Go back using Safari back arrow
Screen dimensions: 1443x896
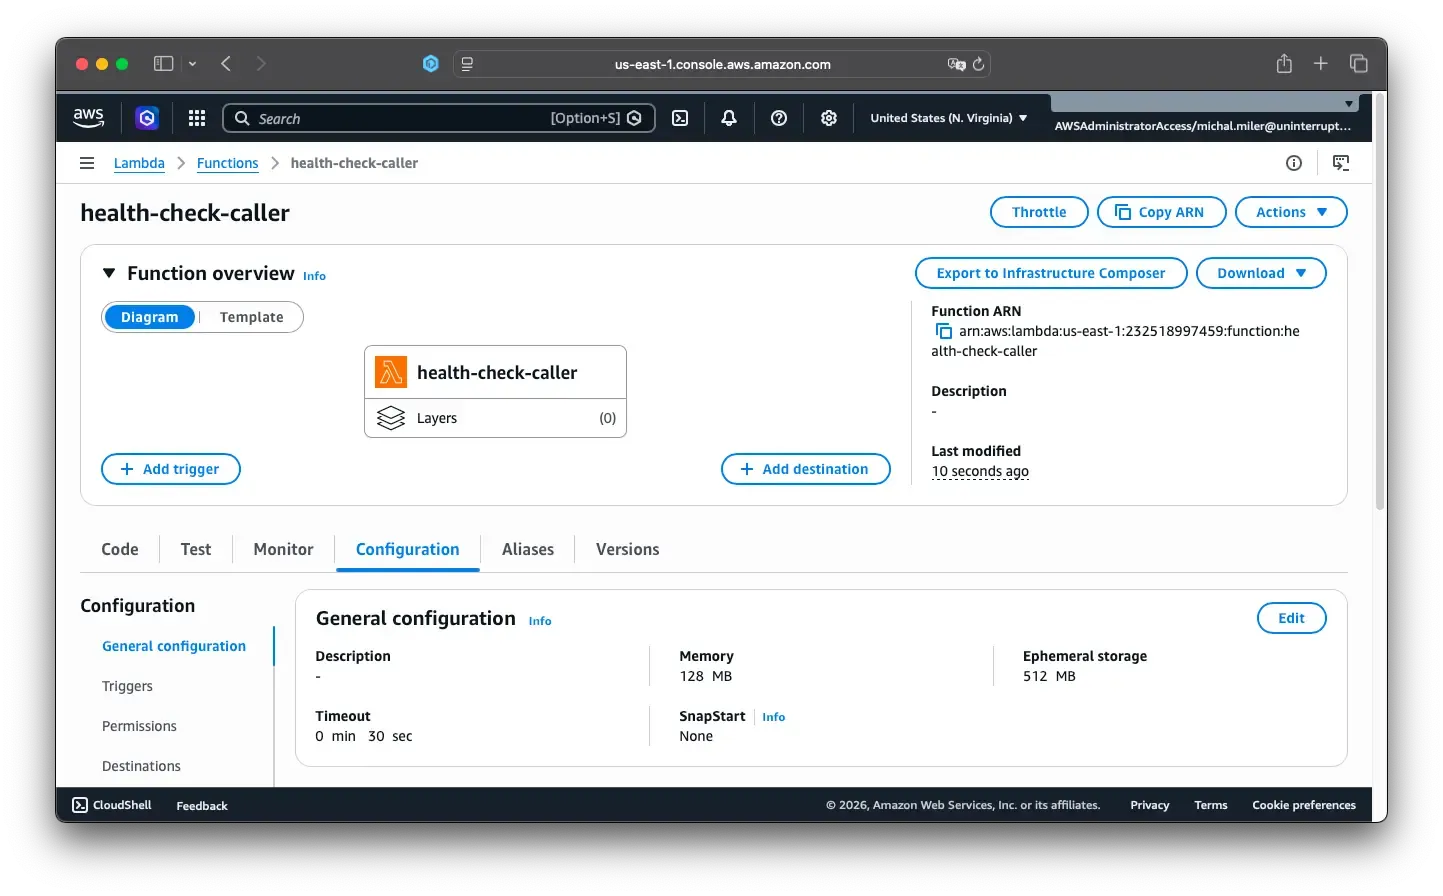click(226, 64)
